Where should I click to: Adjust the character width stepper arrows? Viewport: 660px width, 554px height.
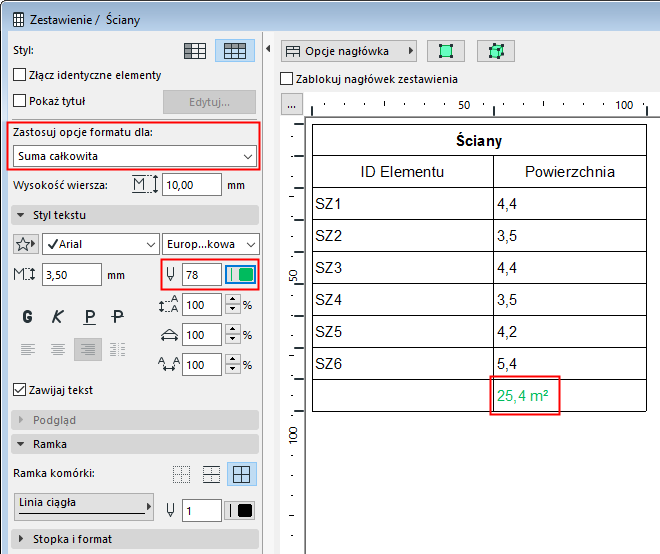[233, 334]
